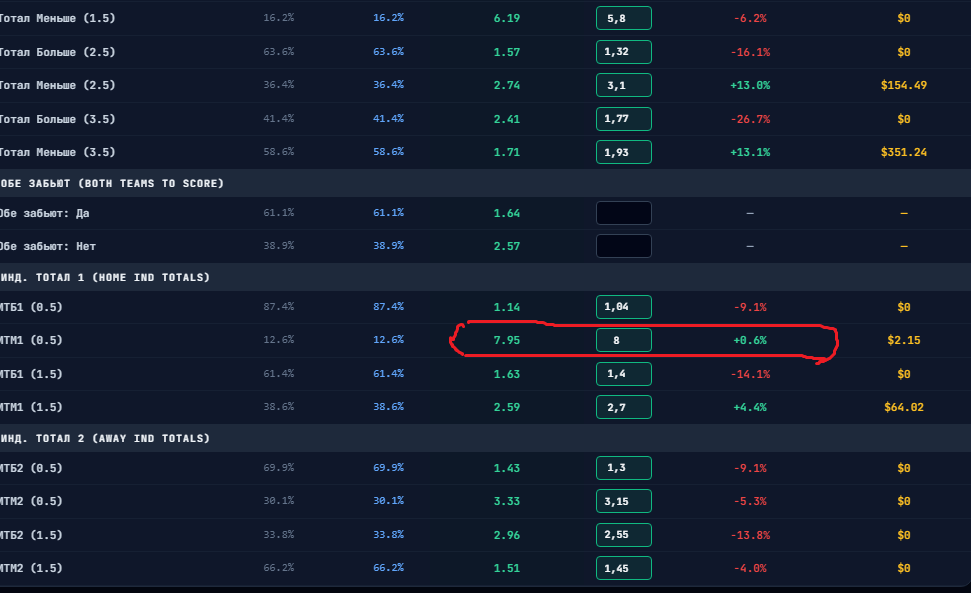Select fair odds value 2.74
The height and width of the screenshot is (593, 971).
coord(507,85)
